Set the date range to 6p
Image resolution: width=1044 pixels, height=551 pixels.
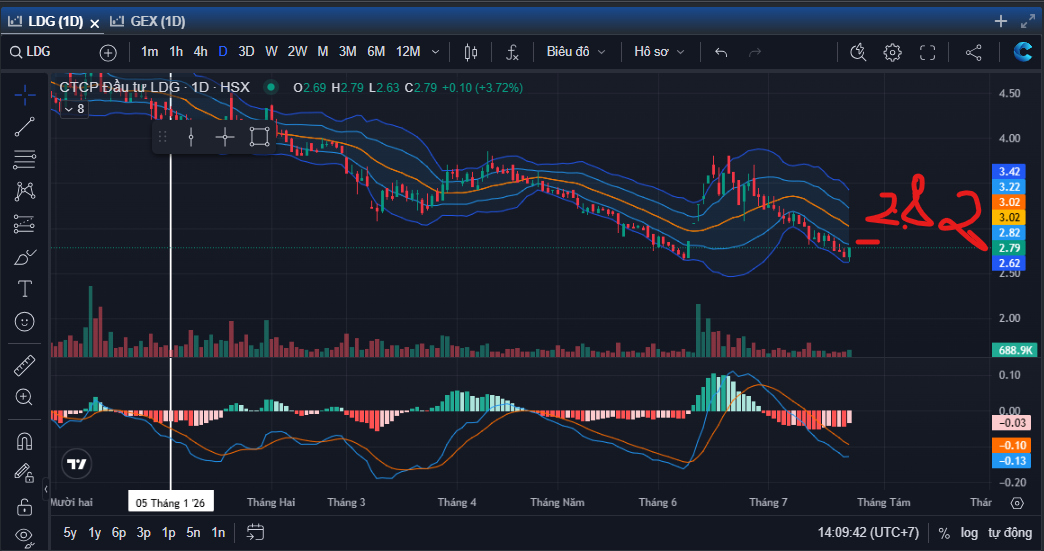point(119,532)
